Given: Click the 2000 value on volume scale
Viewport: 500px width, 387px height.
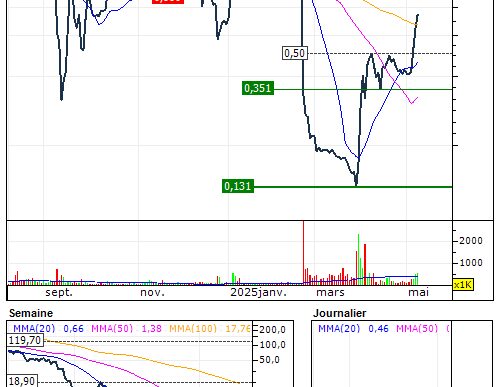Looking at the screenshot, I should coord(471,241).
